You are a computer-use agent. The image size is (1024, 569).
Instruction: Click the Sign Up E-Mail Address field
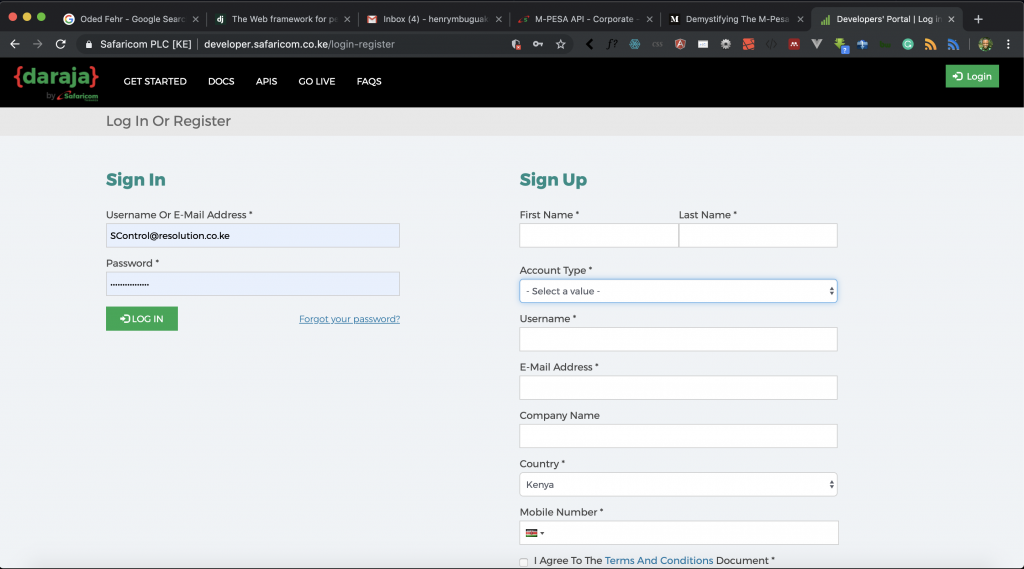pyautogui.click(x=678, y=388)
